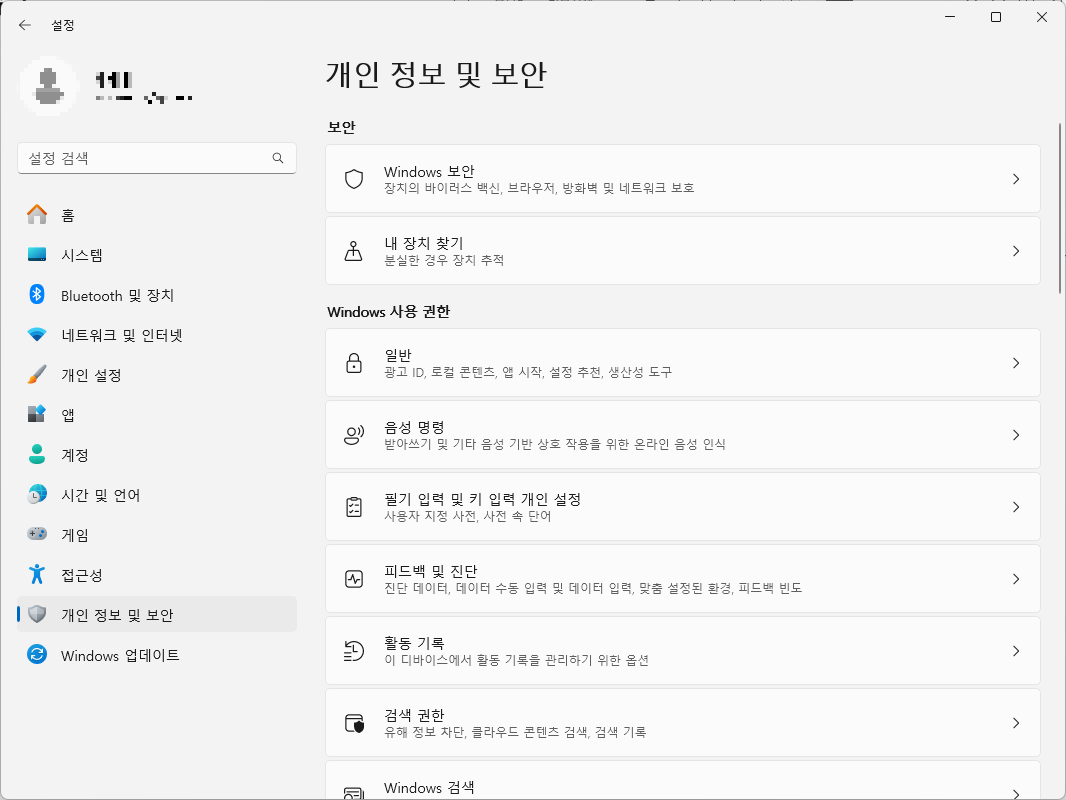This screenshot has height=800, width=1066.
Task: Click the 일반 padlock icon
Action: pyautogui.click(x=354, y=363)
